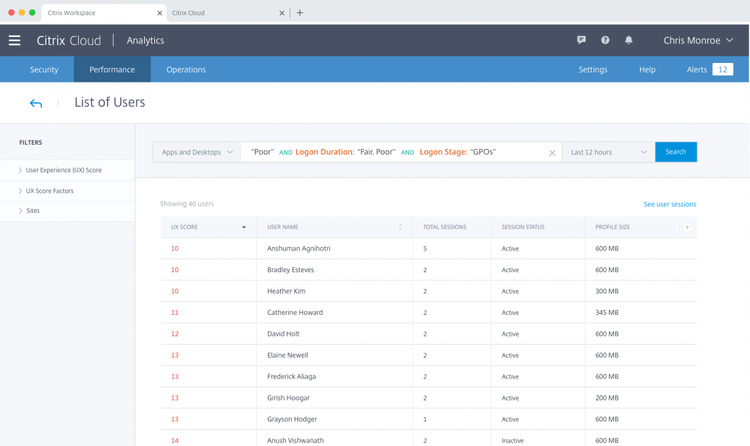This screenshot has width=750, height=446.
Task: Close the Citrix Workspace browser tab
Action: [x=159, y=13]
